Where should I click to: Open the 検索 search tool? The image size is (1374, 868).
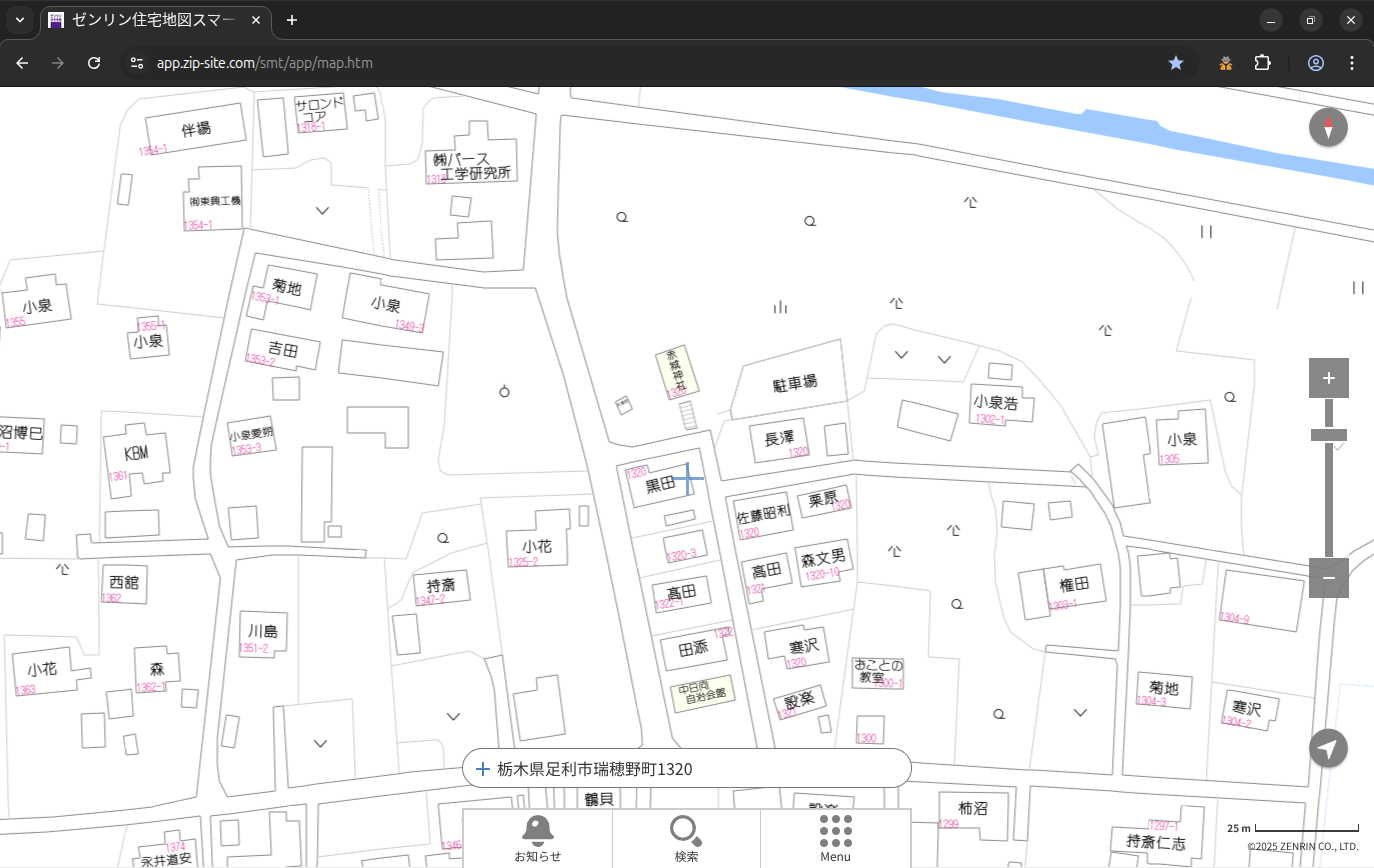[x=686, y=838]
